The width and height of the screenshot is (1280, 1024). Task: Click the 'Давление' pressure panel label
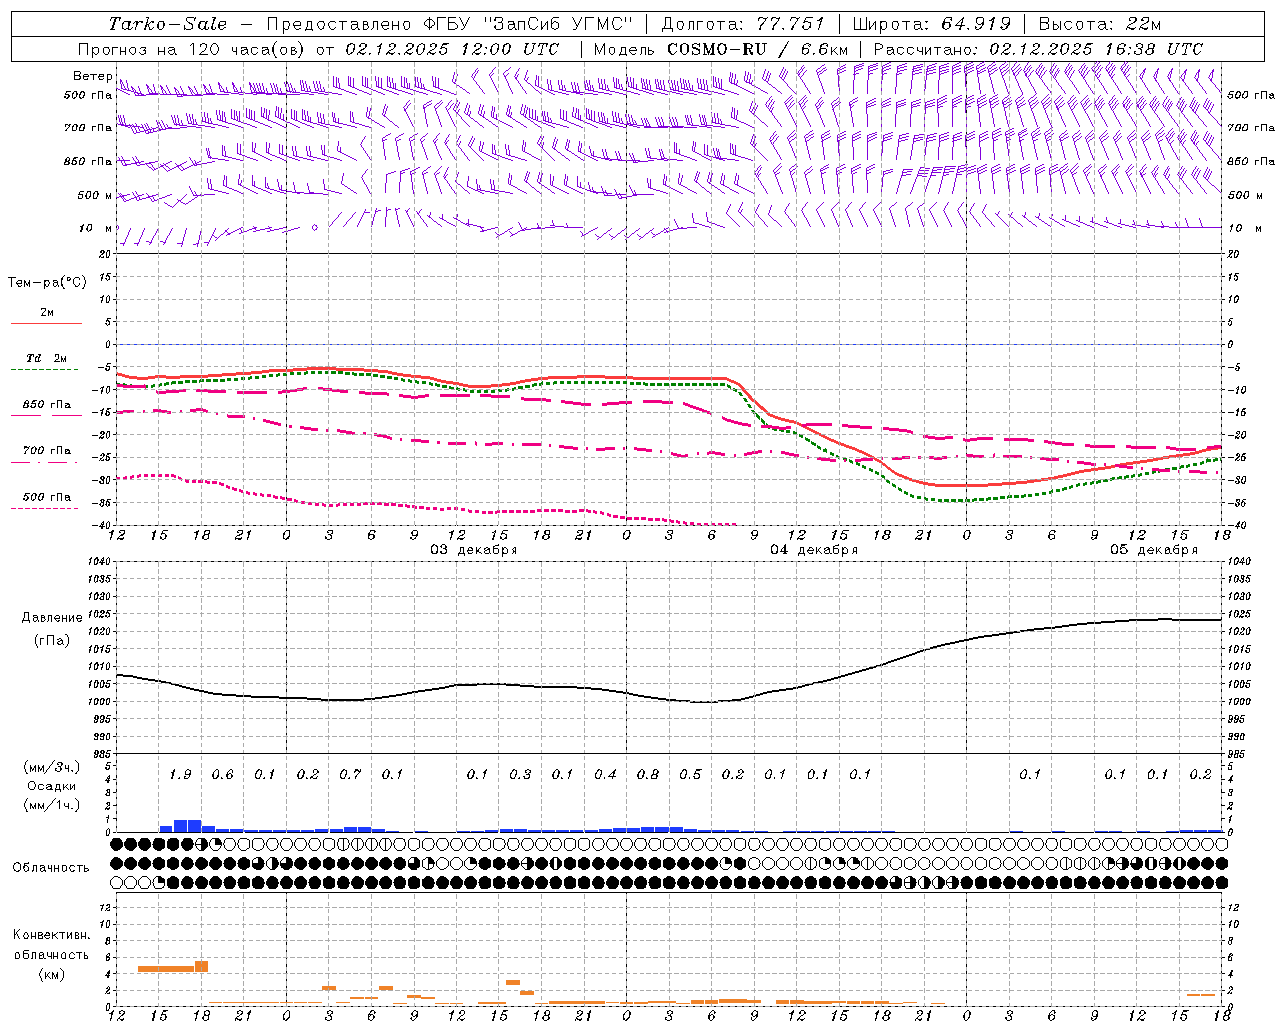[52, 618]
